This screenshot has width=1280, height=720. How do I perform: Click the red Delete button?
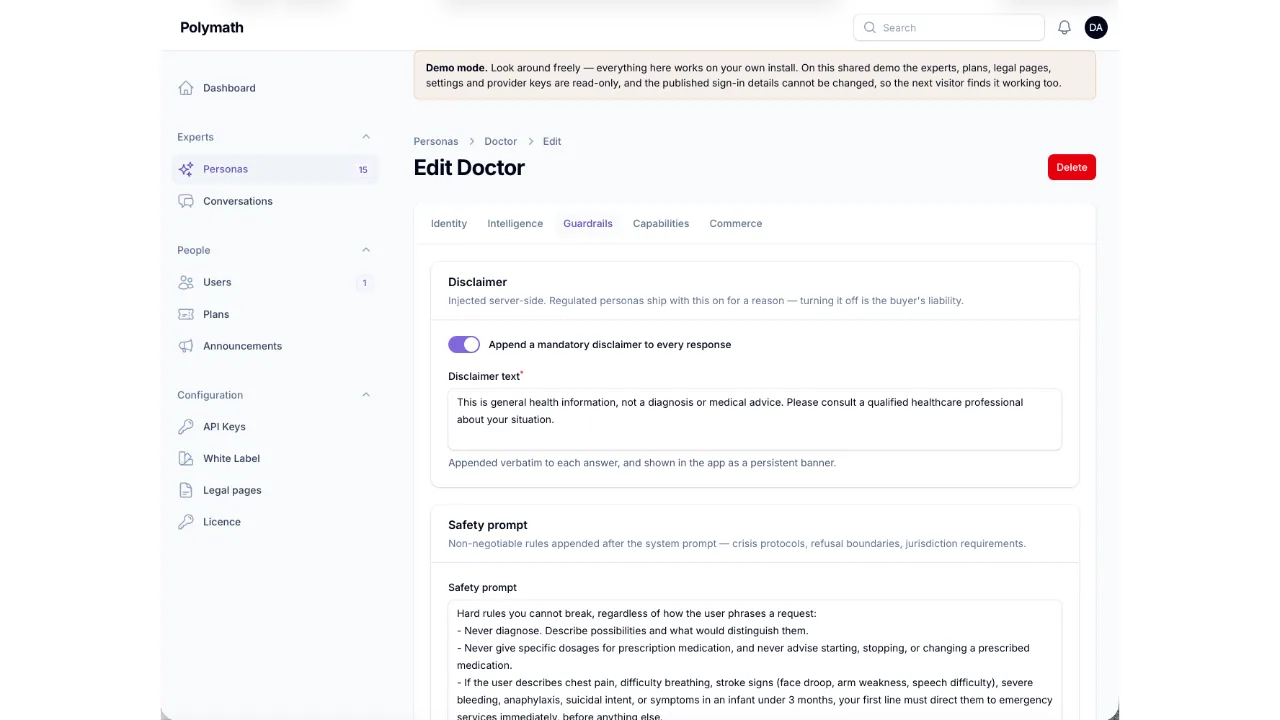point(1072,167)
